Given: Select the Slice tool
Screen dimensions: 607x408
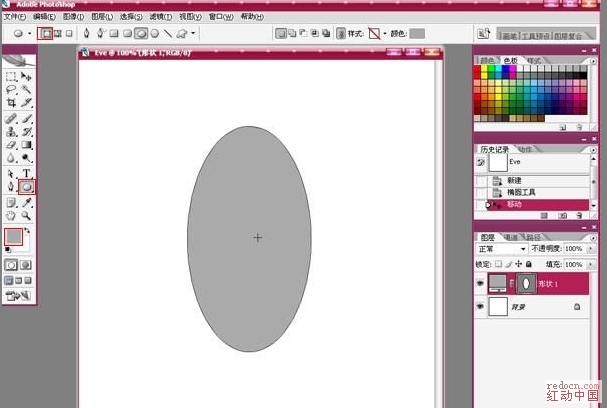Looking at the screenshot, I should coord(26,103).
